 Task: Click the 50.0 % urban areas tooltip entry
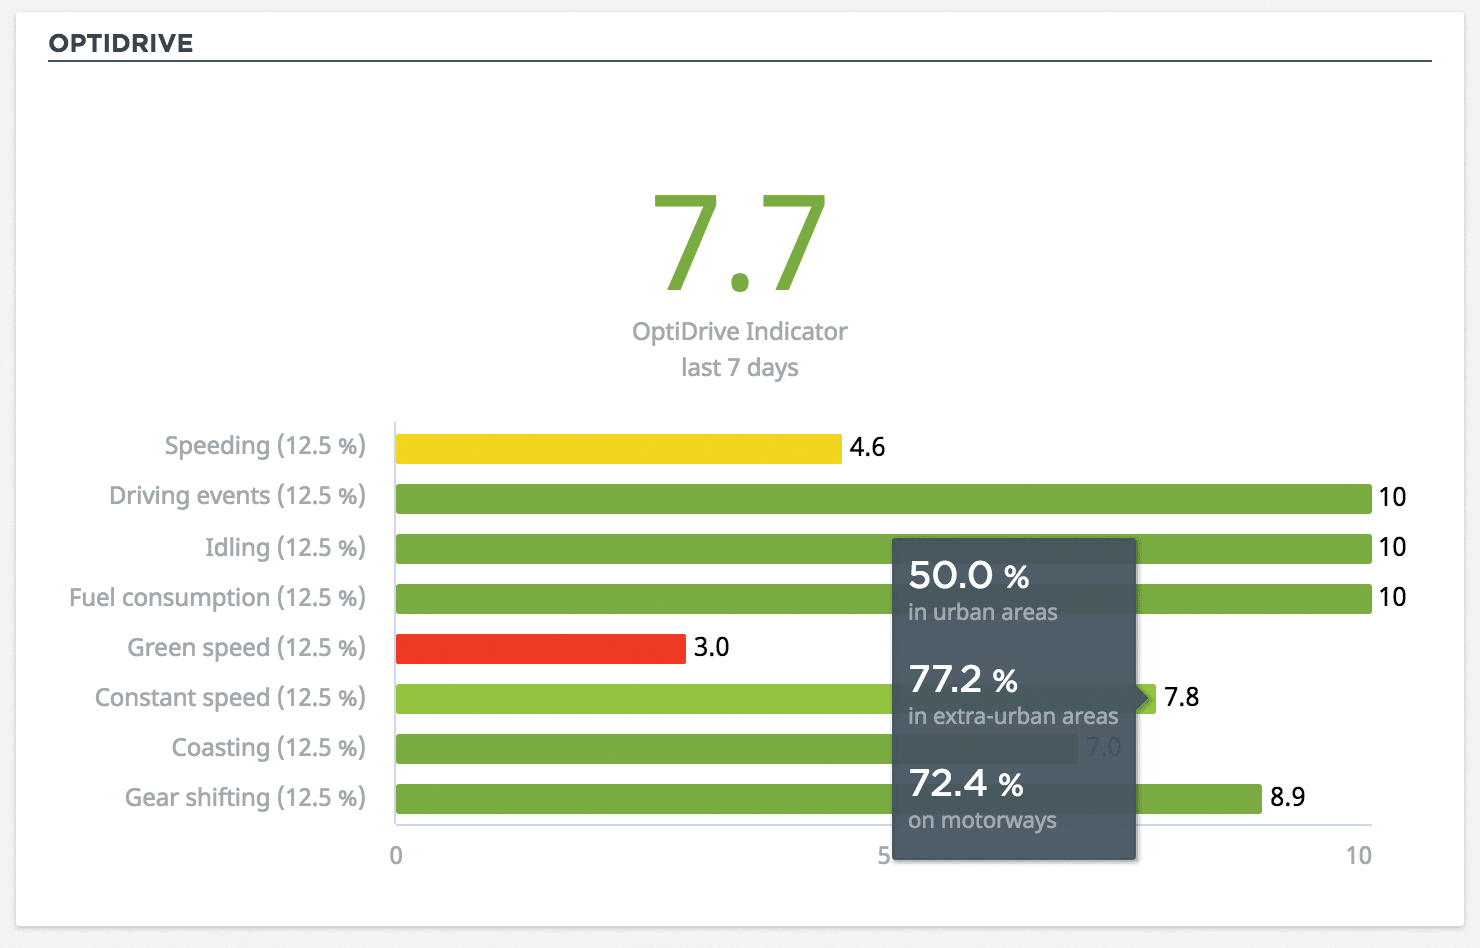[x=982, y=590]
